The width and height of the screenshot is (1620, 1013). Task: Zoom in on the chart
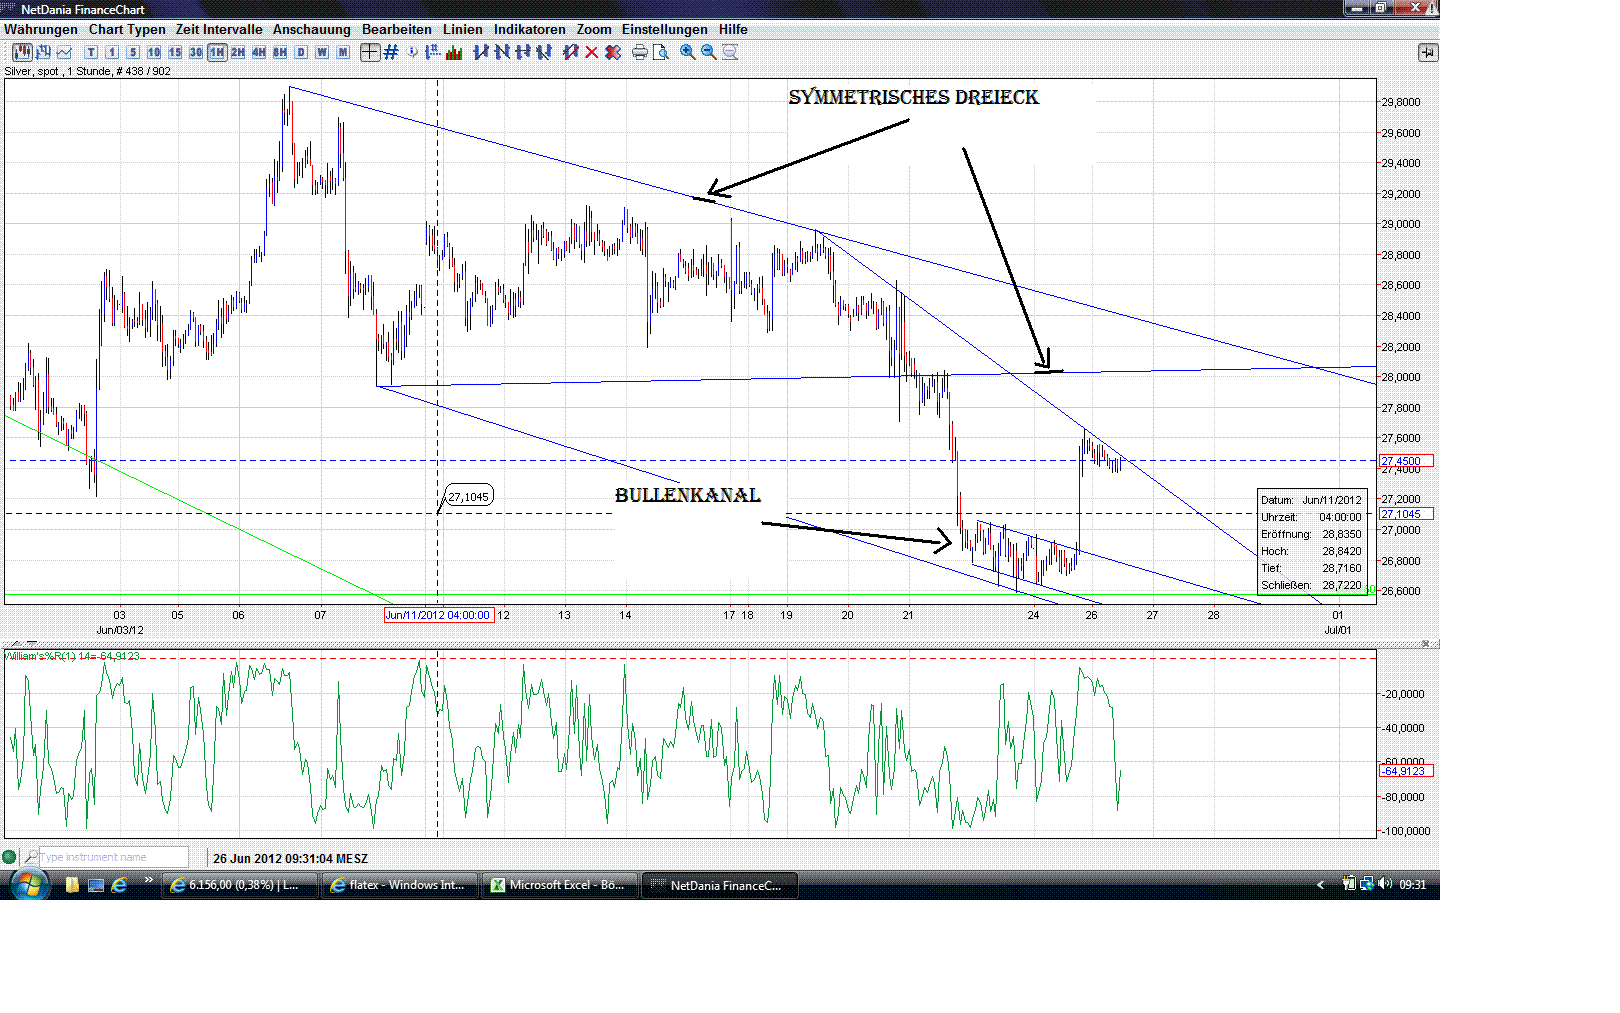pyautogui.click(x=687, y=52)
